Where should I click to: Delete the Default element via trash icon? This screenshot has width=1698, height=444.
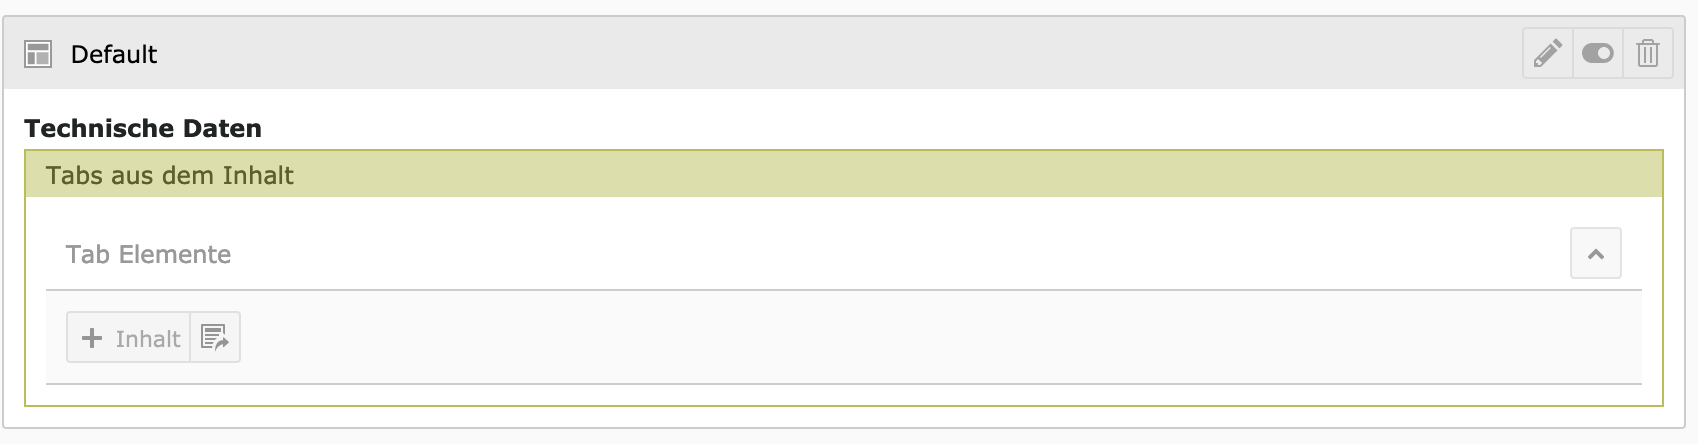coord(1648,53)
